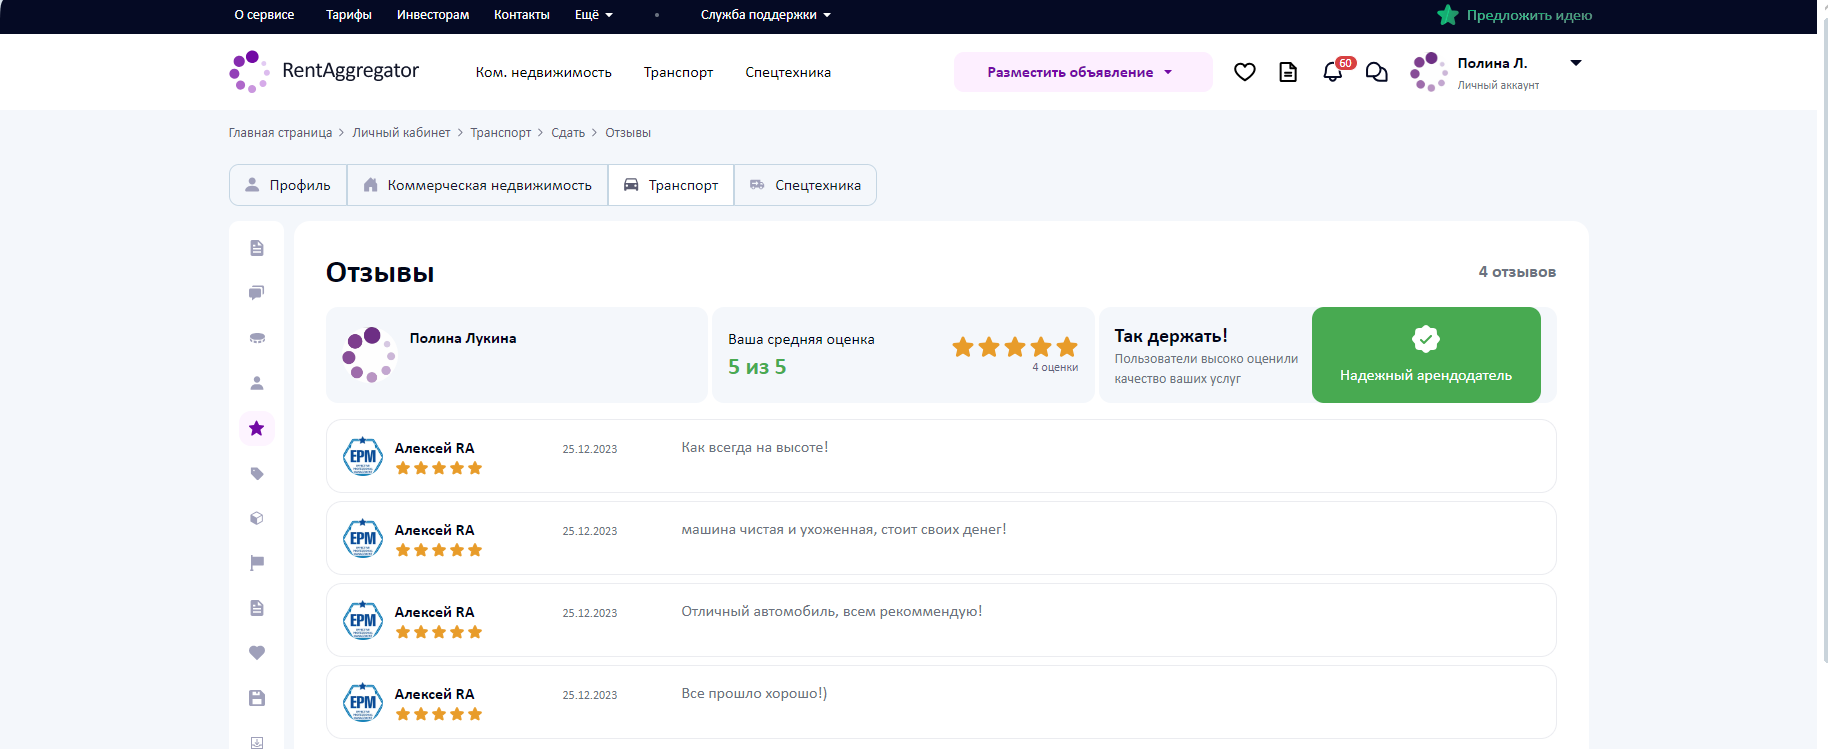Click the review text 'Как всегда на высоте!'

click(x=755, y=447)
